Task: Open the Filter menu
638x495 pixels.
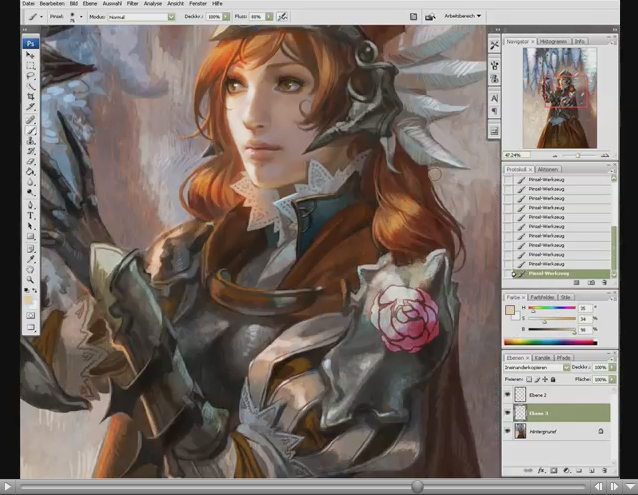Action: point(132,3)
